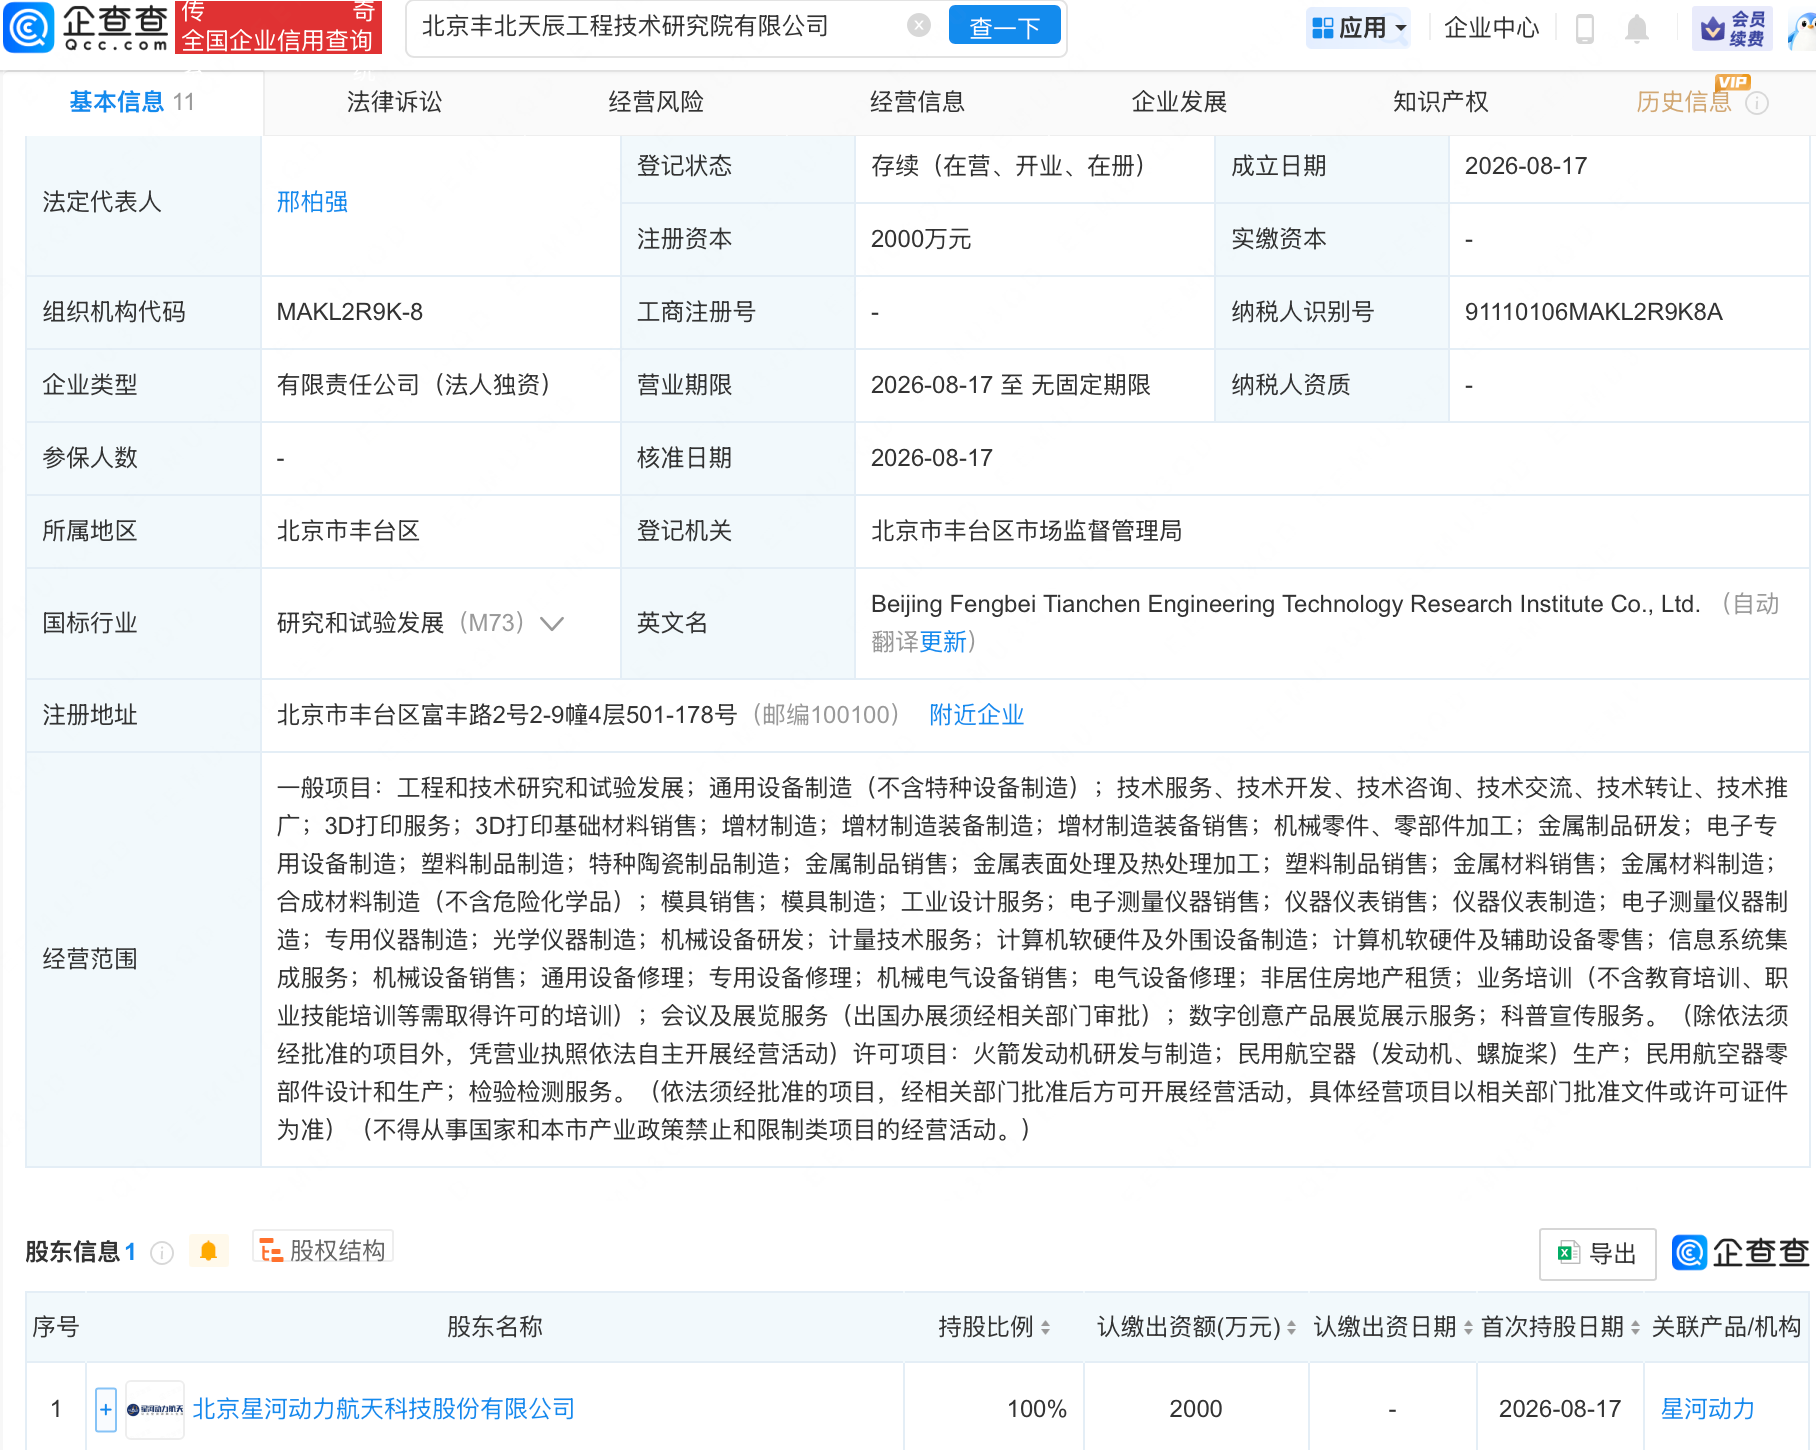
Task: Click the English name Beijing Fengbei Tianchen text
Action: click(x=1285, y=604)
